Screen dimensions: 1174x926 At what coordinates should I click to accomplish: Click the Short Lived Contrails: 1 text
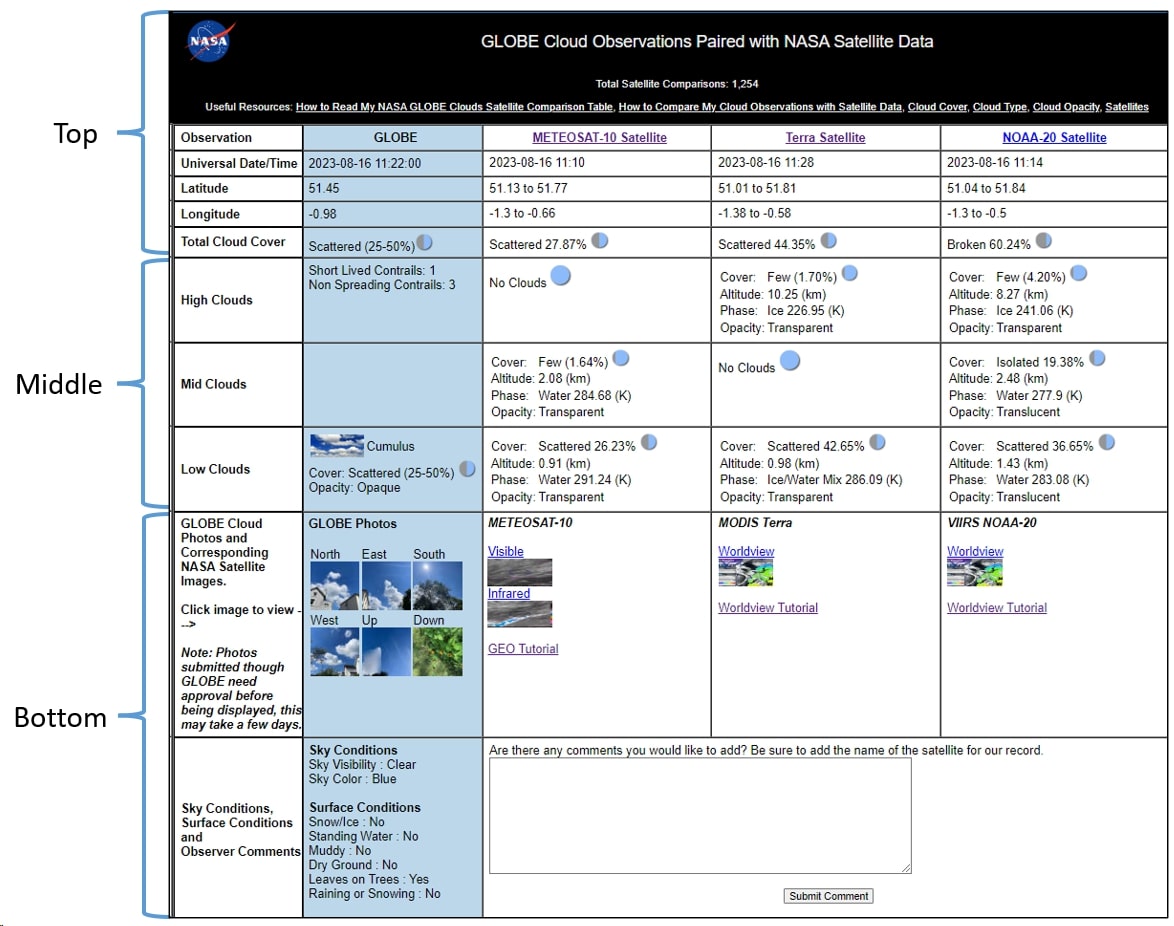(371, 270)
